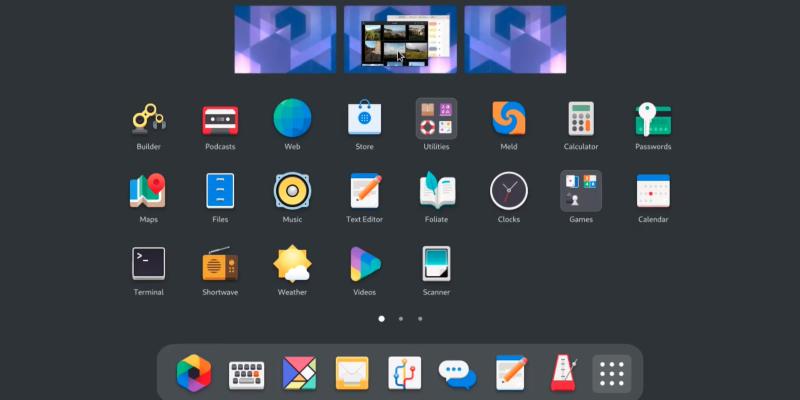Expand the Utilities app folder
800x400 pixels.
tap(436, 119)
